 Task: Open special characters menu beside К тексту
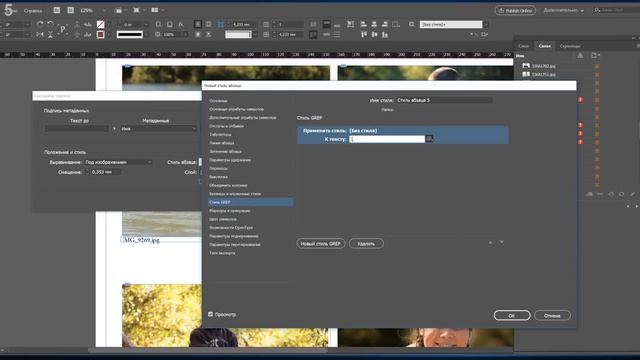429,139
